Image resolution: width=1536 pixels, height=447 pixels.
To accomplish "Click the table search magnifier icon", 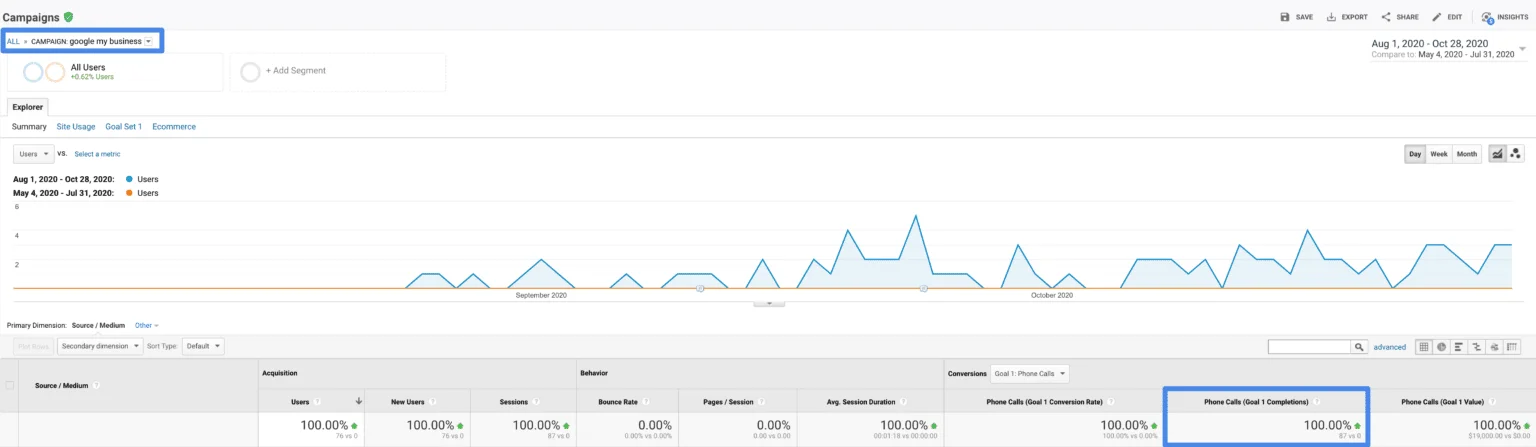I will coord(1359,347).
